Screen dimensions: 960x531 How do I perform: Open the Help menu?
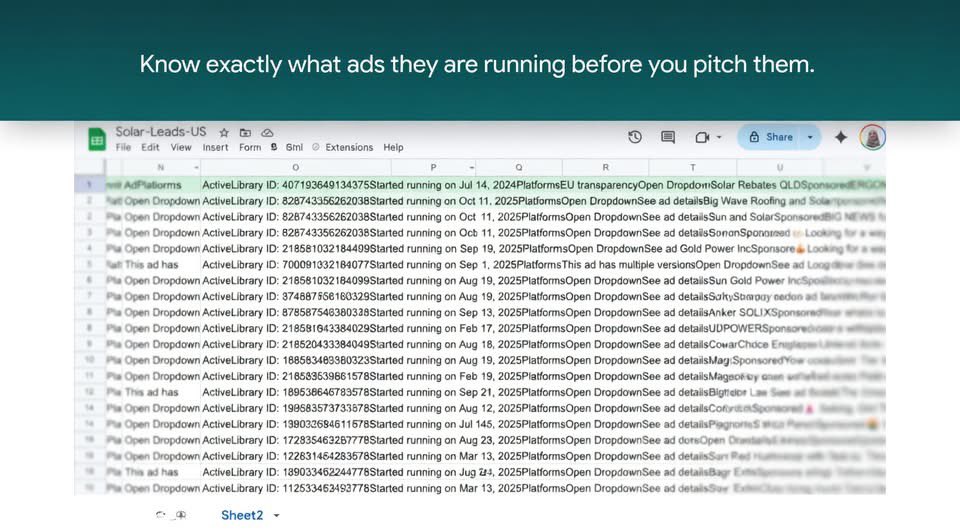coord(393,148)
